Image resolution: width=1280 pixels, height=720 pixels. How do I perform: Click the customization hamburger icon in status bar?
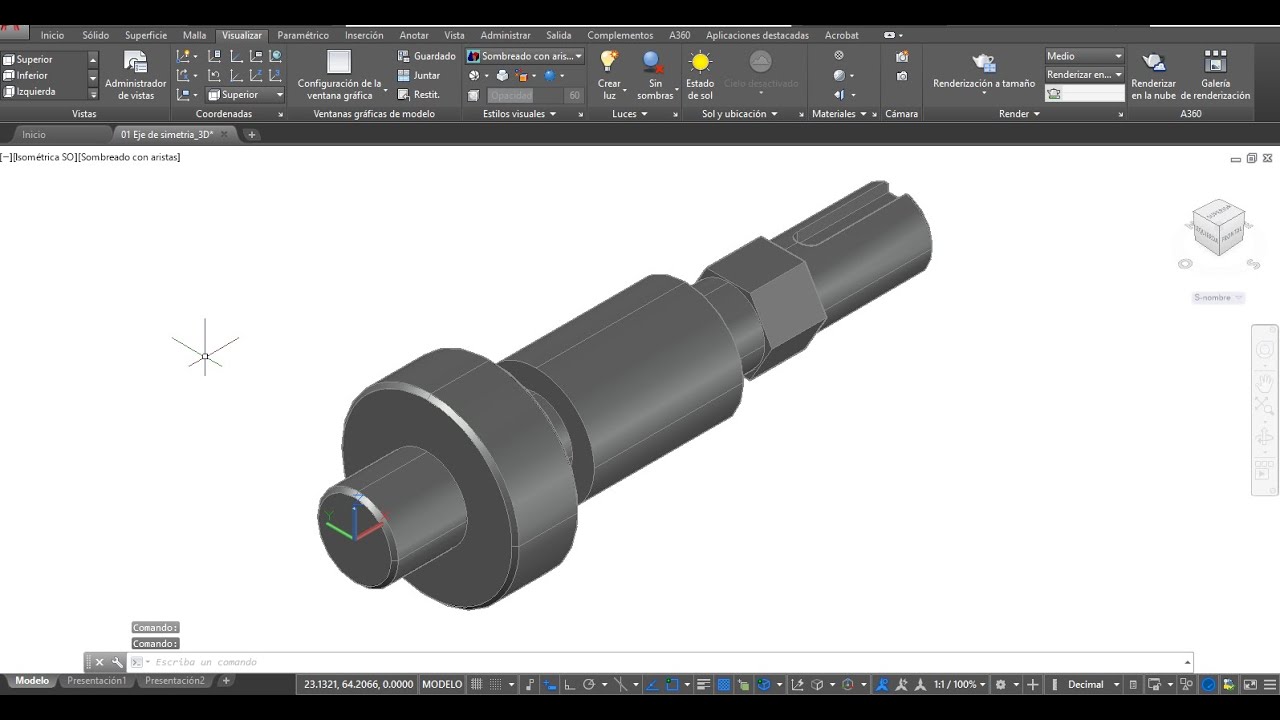1268,685
